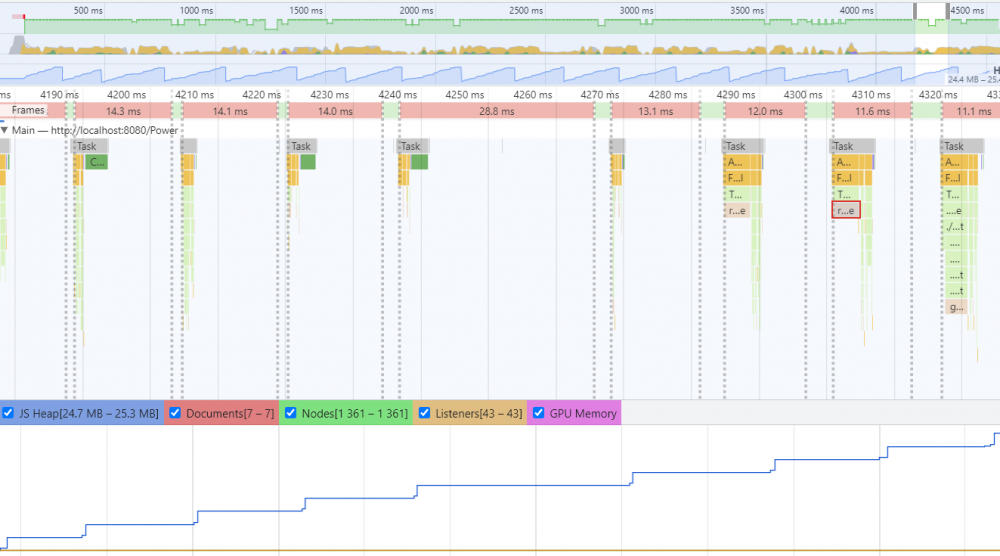This screenshot has height=556, width=1000.
Task: Click the g... entry in the last task stack
Action: click(956, 307)
